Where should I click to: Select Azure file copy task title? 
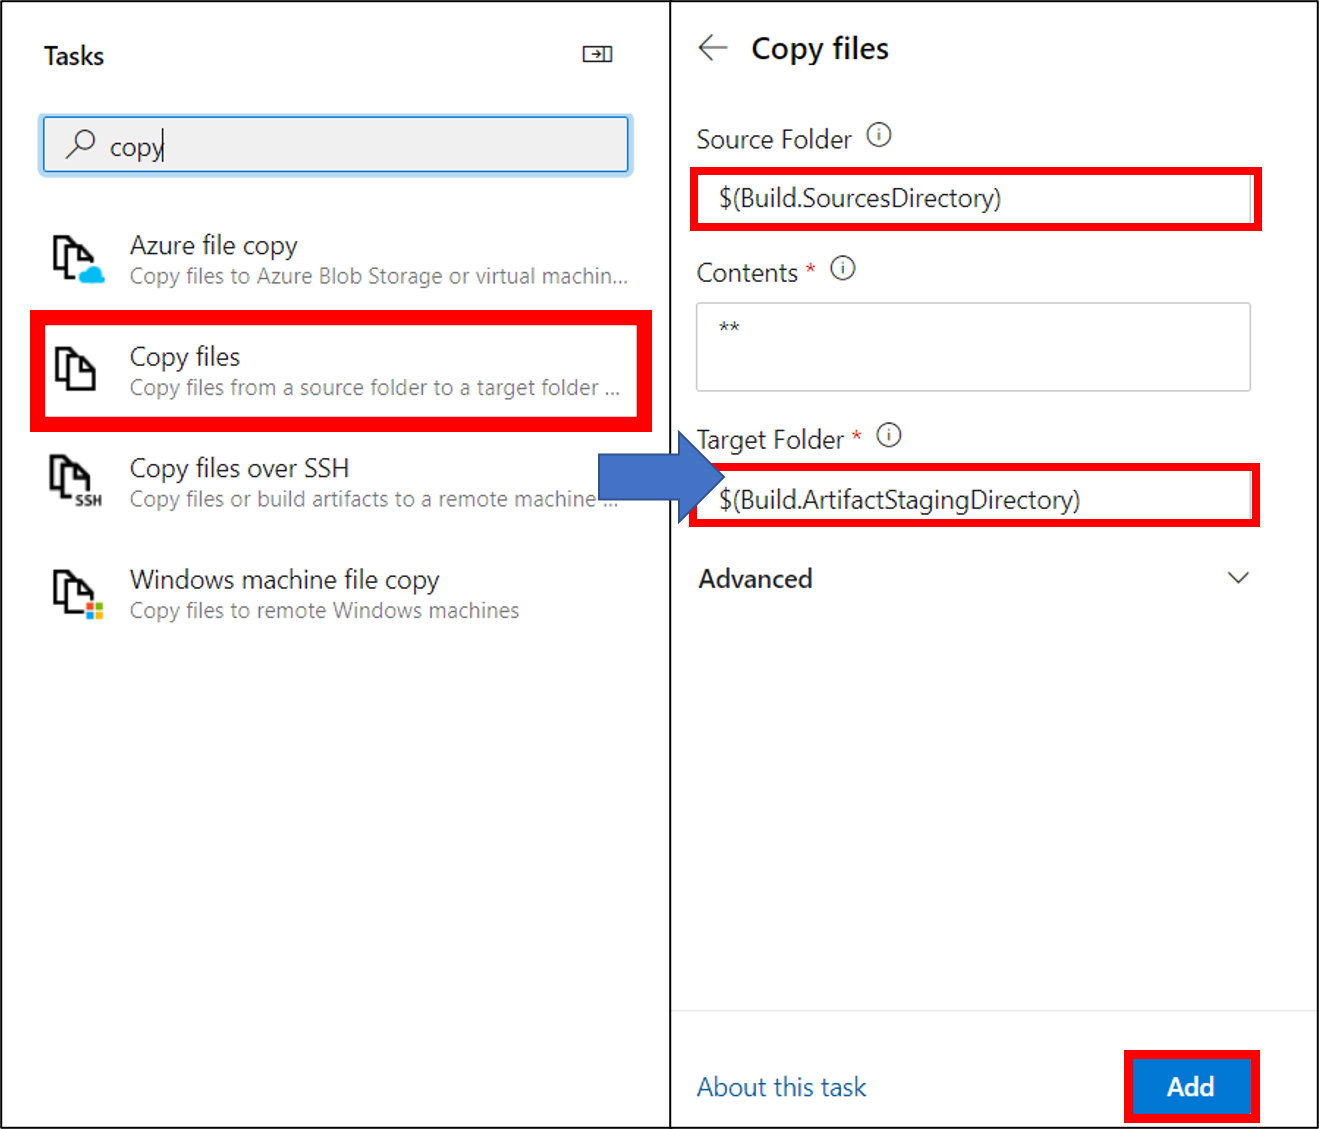214,245
